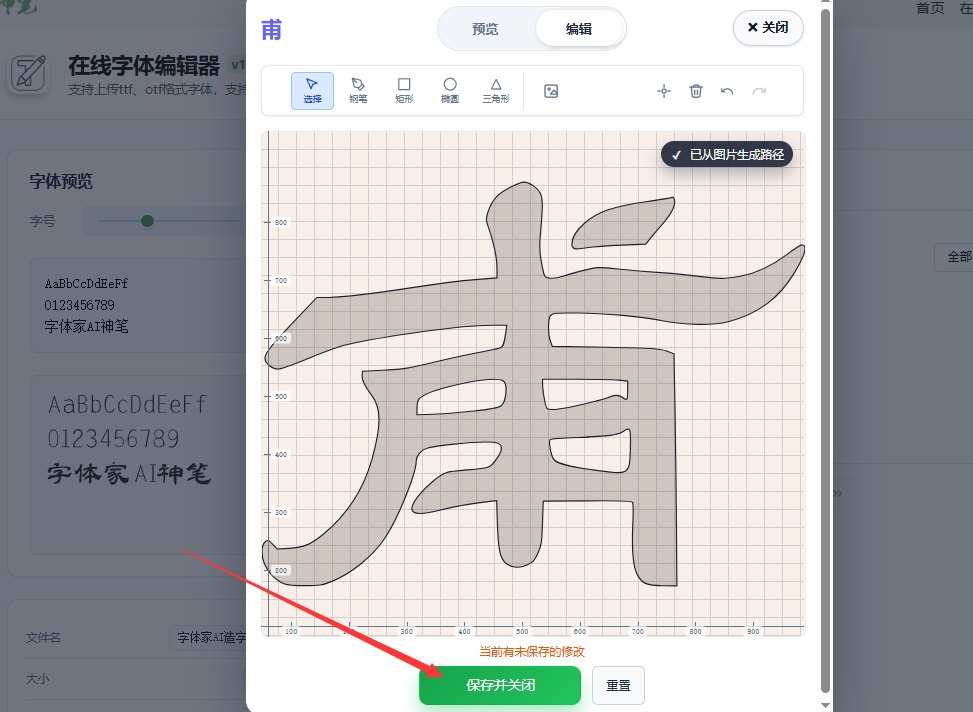Undo the last glyph edit
The height and width of the screenshot is (712, 973).
coord(728,90)
